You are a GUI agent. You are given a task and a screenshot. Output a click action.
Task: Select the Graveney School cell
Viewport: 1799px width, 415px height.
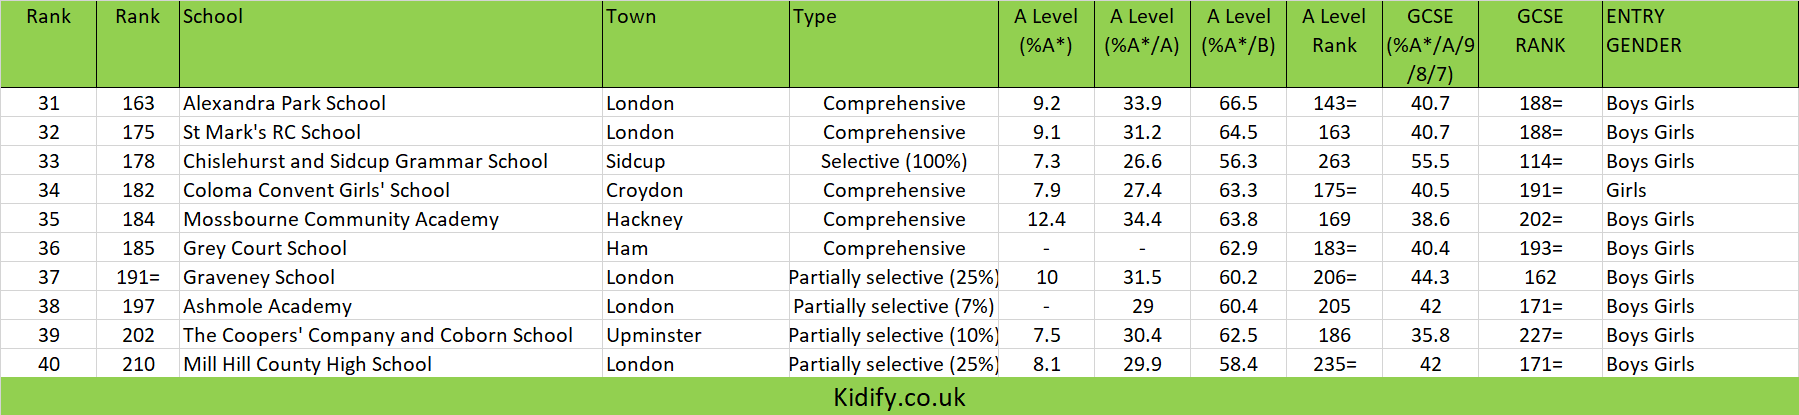click(x=391, y=277)
